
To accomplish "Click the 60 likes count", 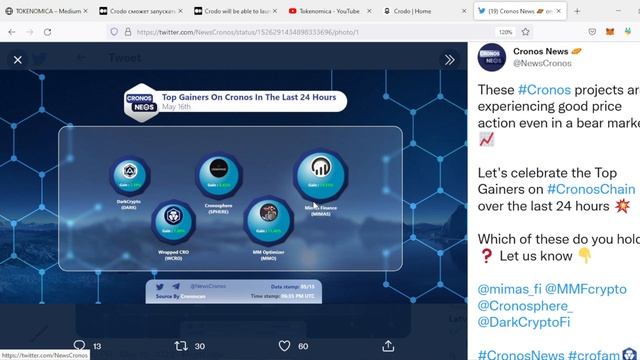I will click(x=303, y=346).
